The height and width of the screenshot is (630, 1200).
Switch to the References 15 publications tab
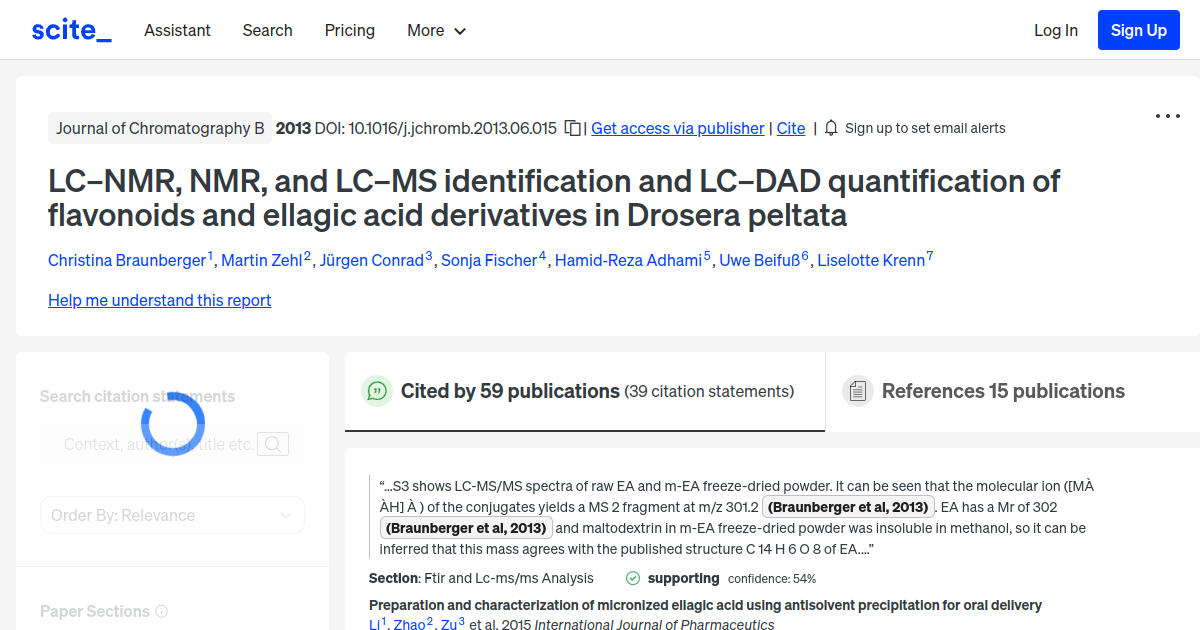[x=1003, y=390]
